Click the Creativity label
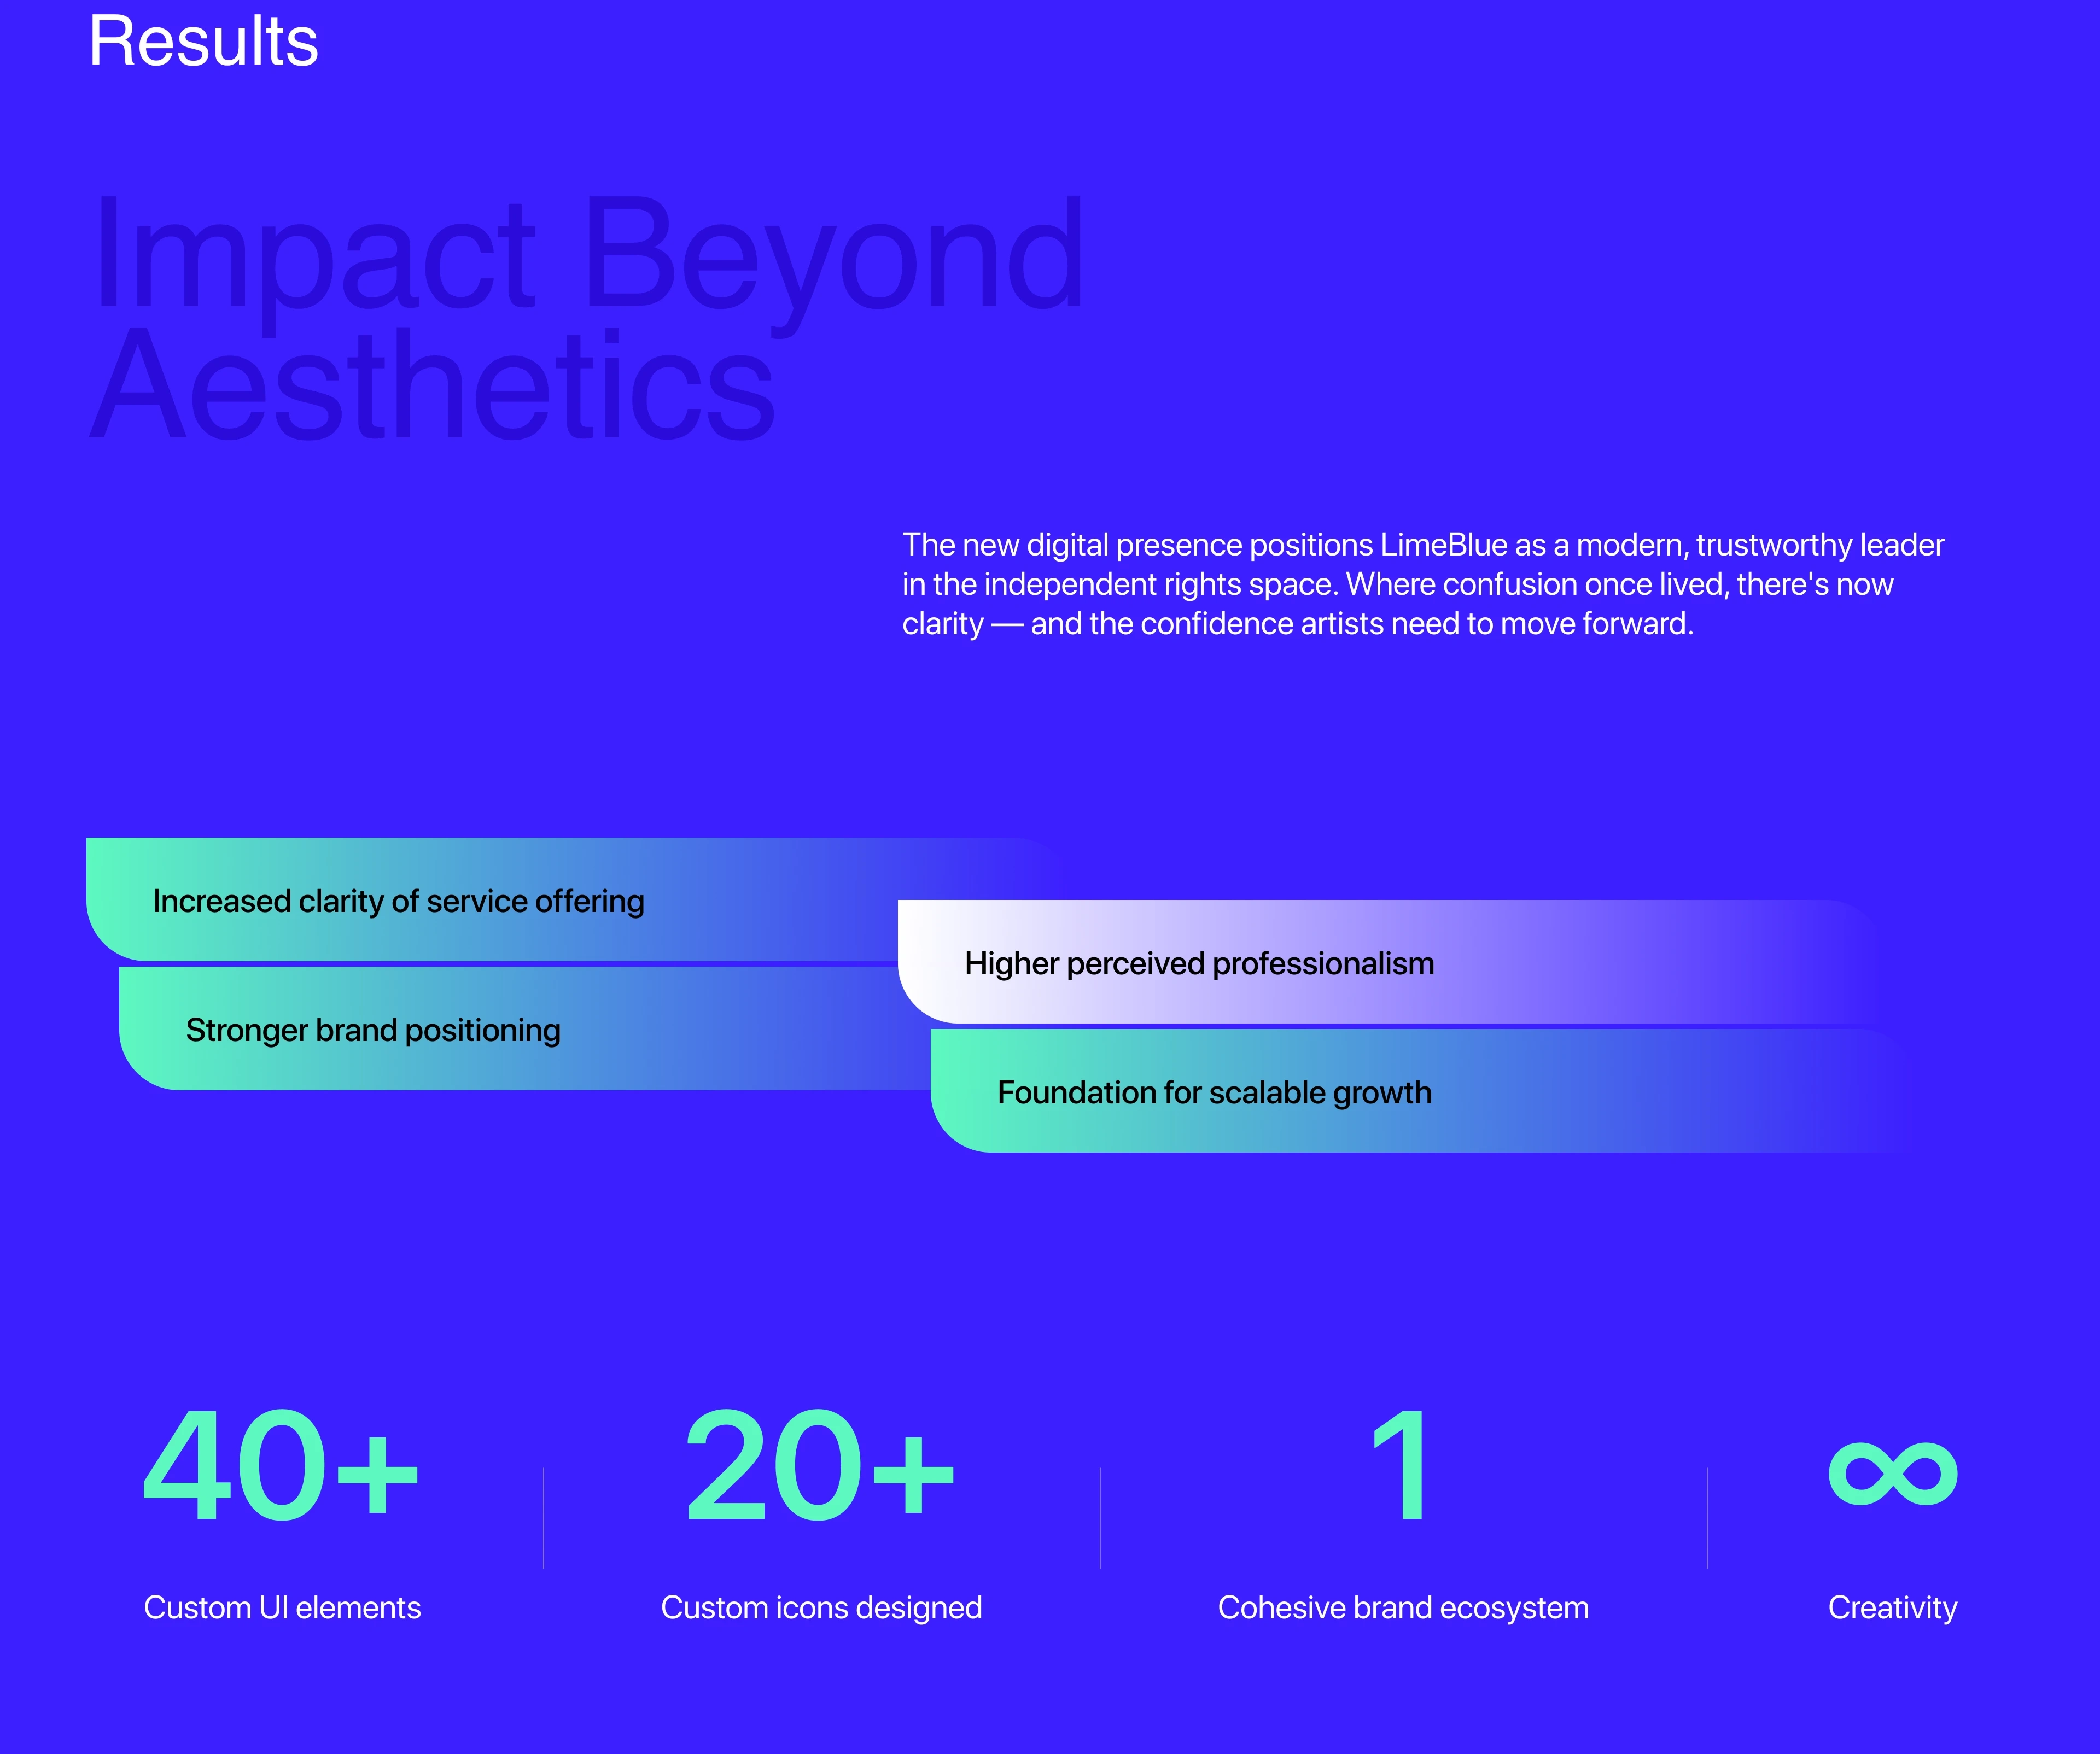 [1892, 1607]
